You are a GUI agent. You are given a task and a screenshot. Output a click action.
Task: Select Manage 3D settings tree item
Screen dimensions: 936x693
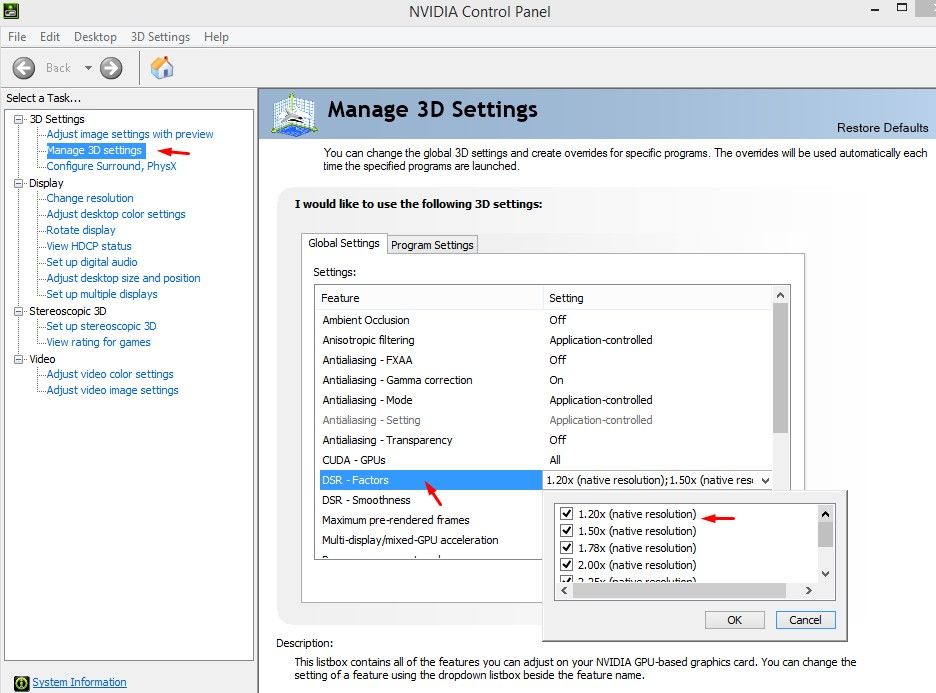point(94,150)
